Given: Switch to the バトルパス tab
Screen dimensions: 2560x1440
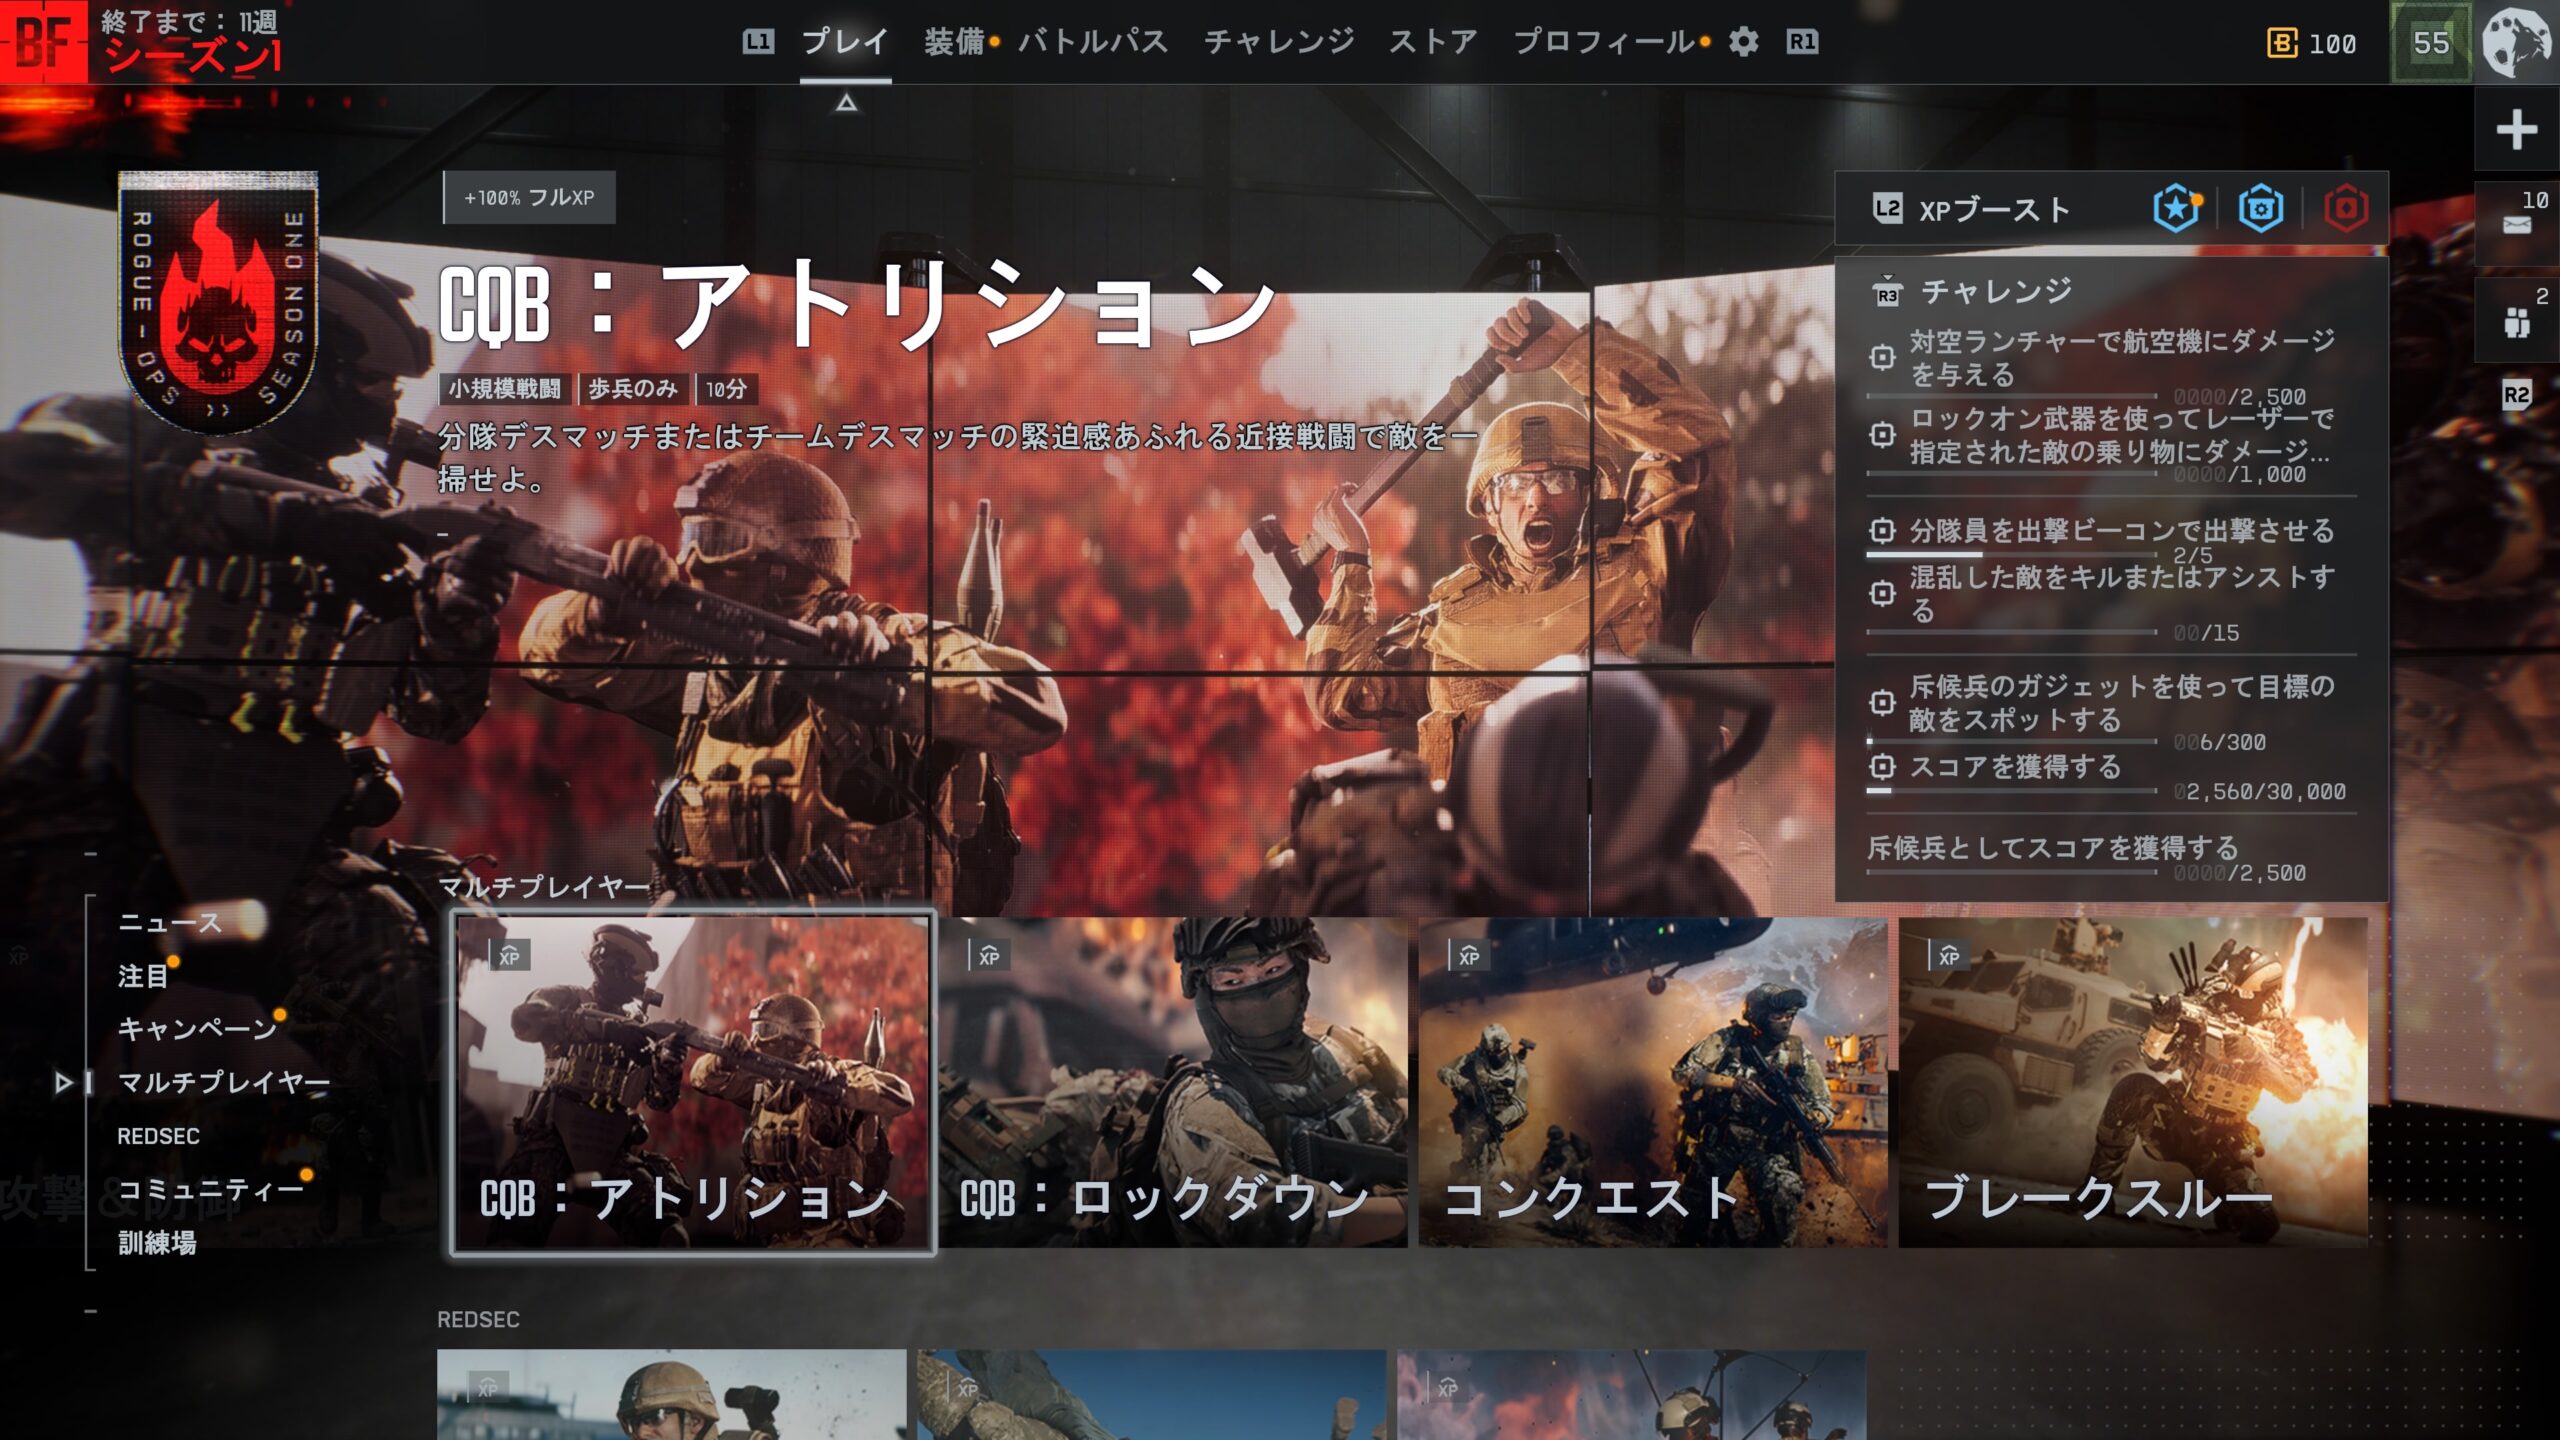Looking at the screenshot, I should coord(1093,42).
